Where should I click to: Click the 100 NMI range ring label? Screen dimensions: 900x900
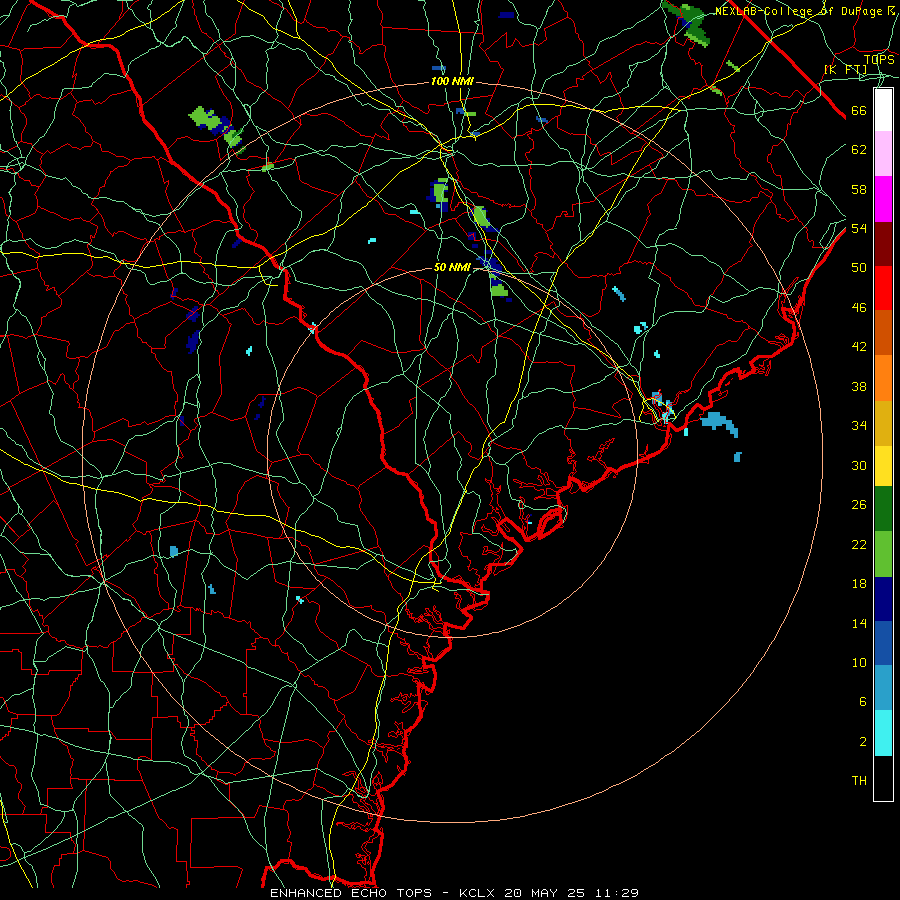point(452,82)
